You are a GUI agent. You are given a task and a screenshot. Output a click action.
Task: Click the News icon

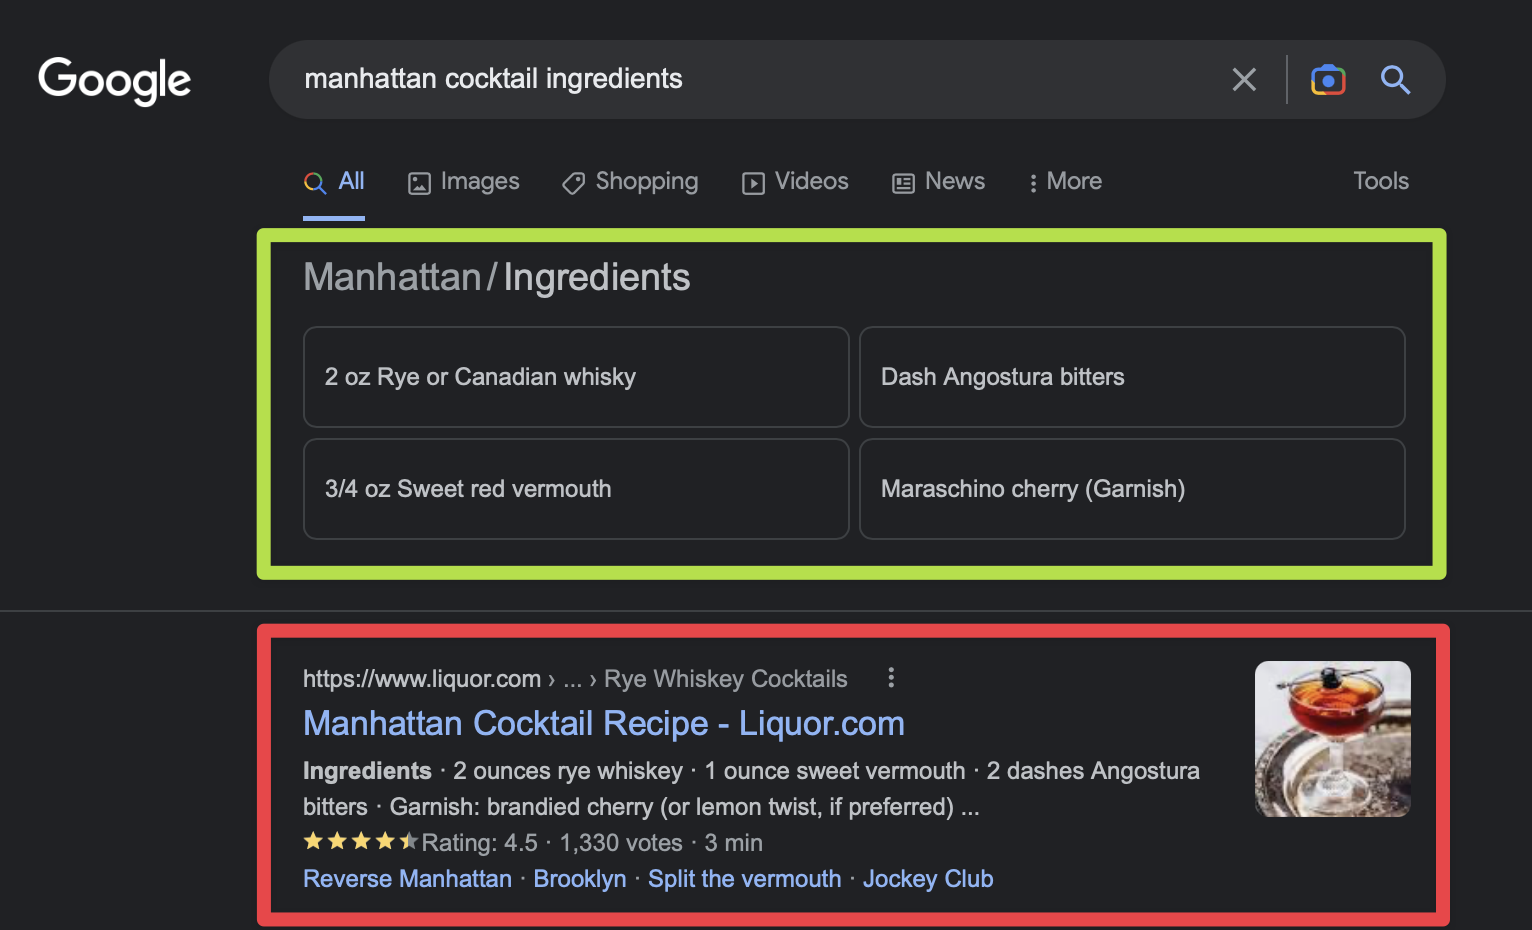pos(903,182)
